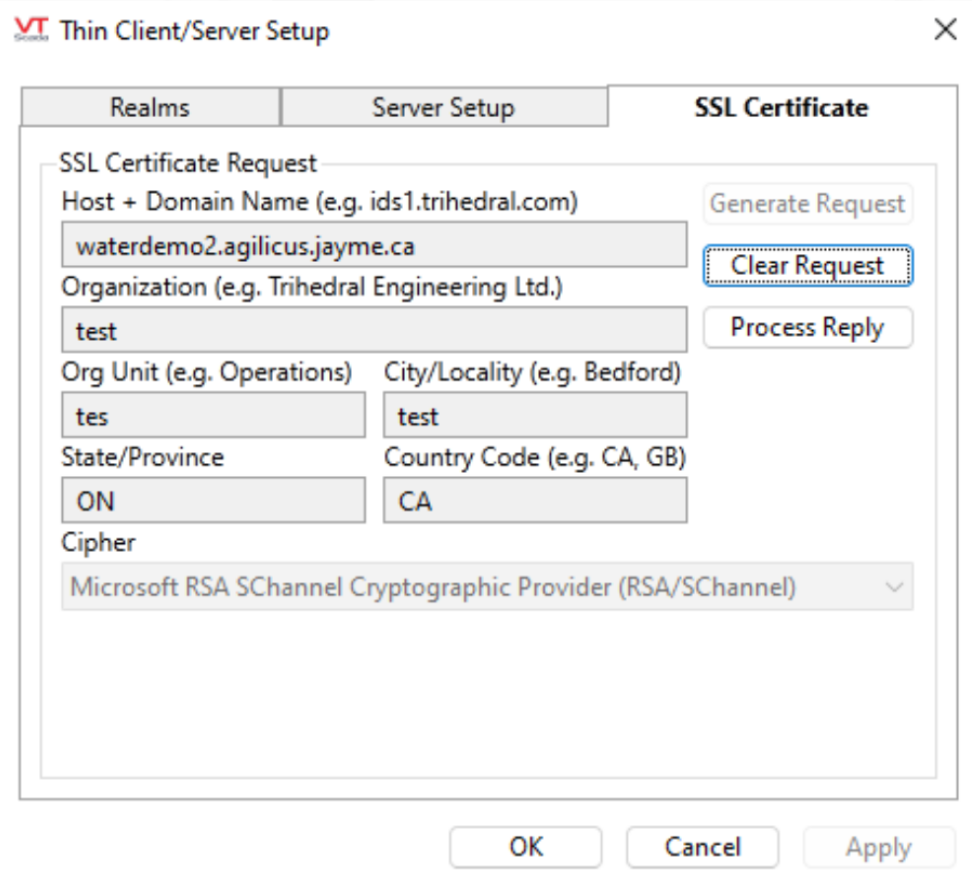Dismiss the dialog with Cancel
The image size is (972, 889).
pos(702,847)
